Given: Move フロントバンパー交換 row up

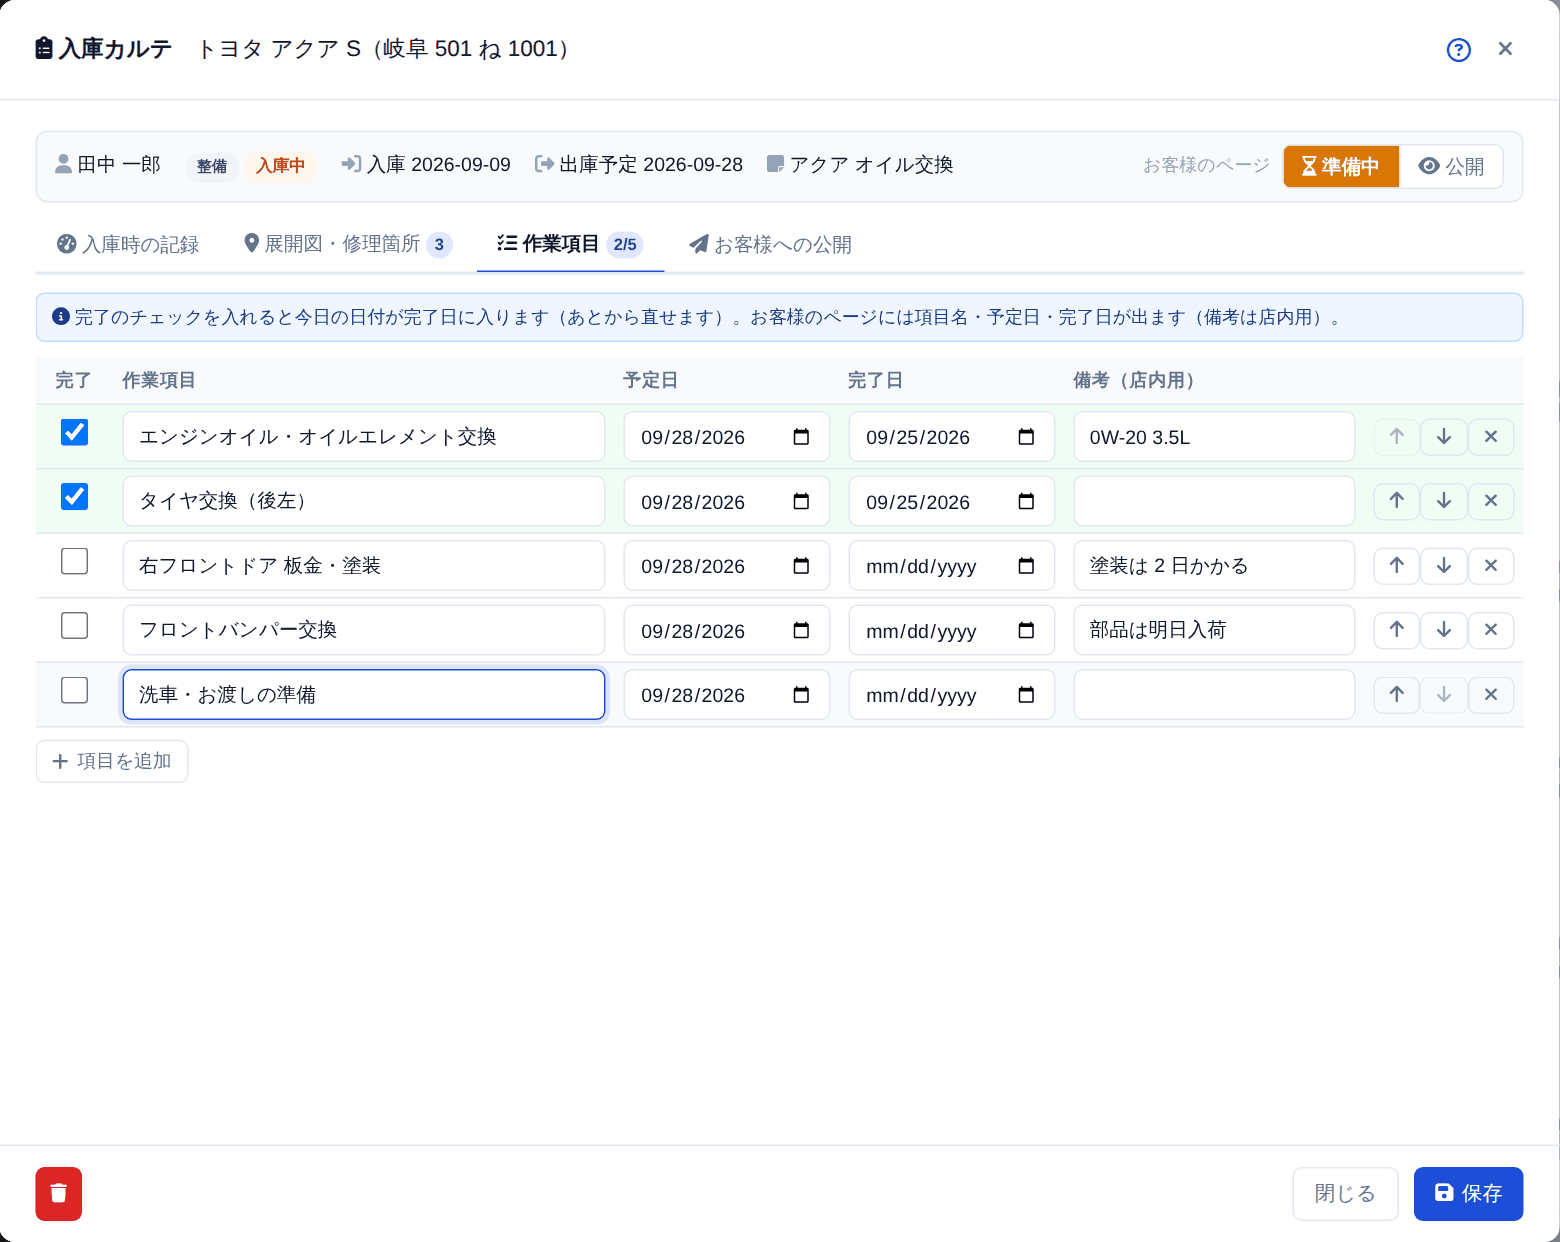Looking at the screenshot, I should (x=1397, y=630).
